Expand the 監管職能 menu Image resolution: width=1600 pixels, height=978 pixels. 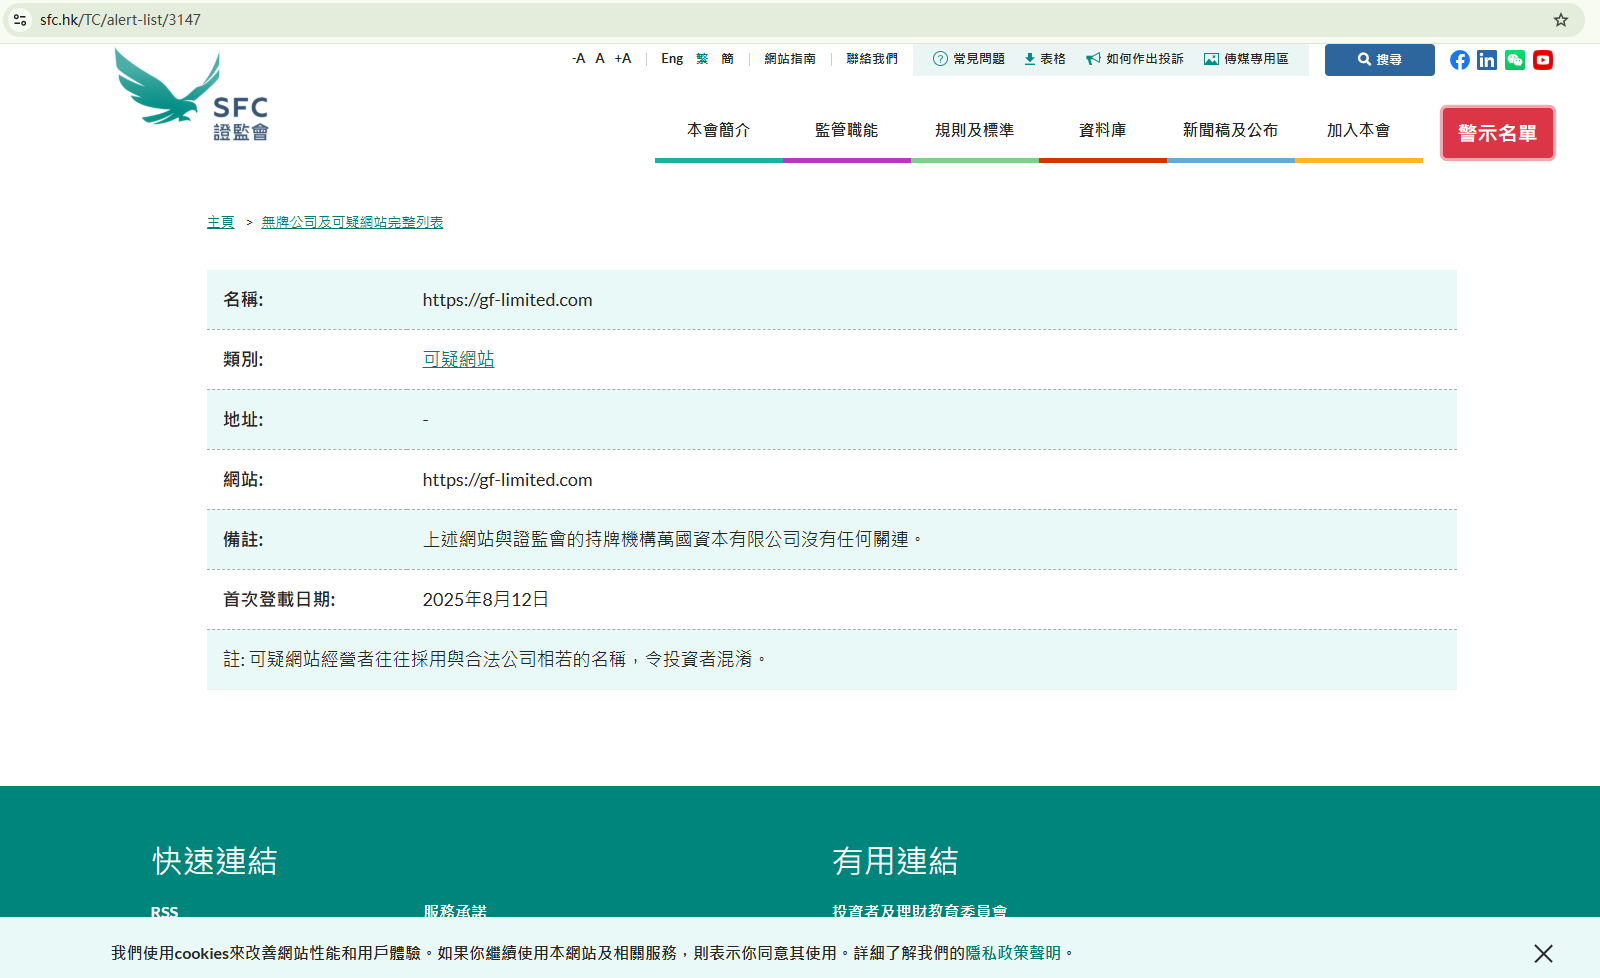click(846, 131)
